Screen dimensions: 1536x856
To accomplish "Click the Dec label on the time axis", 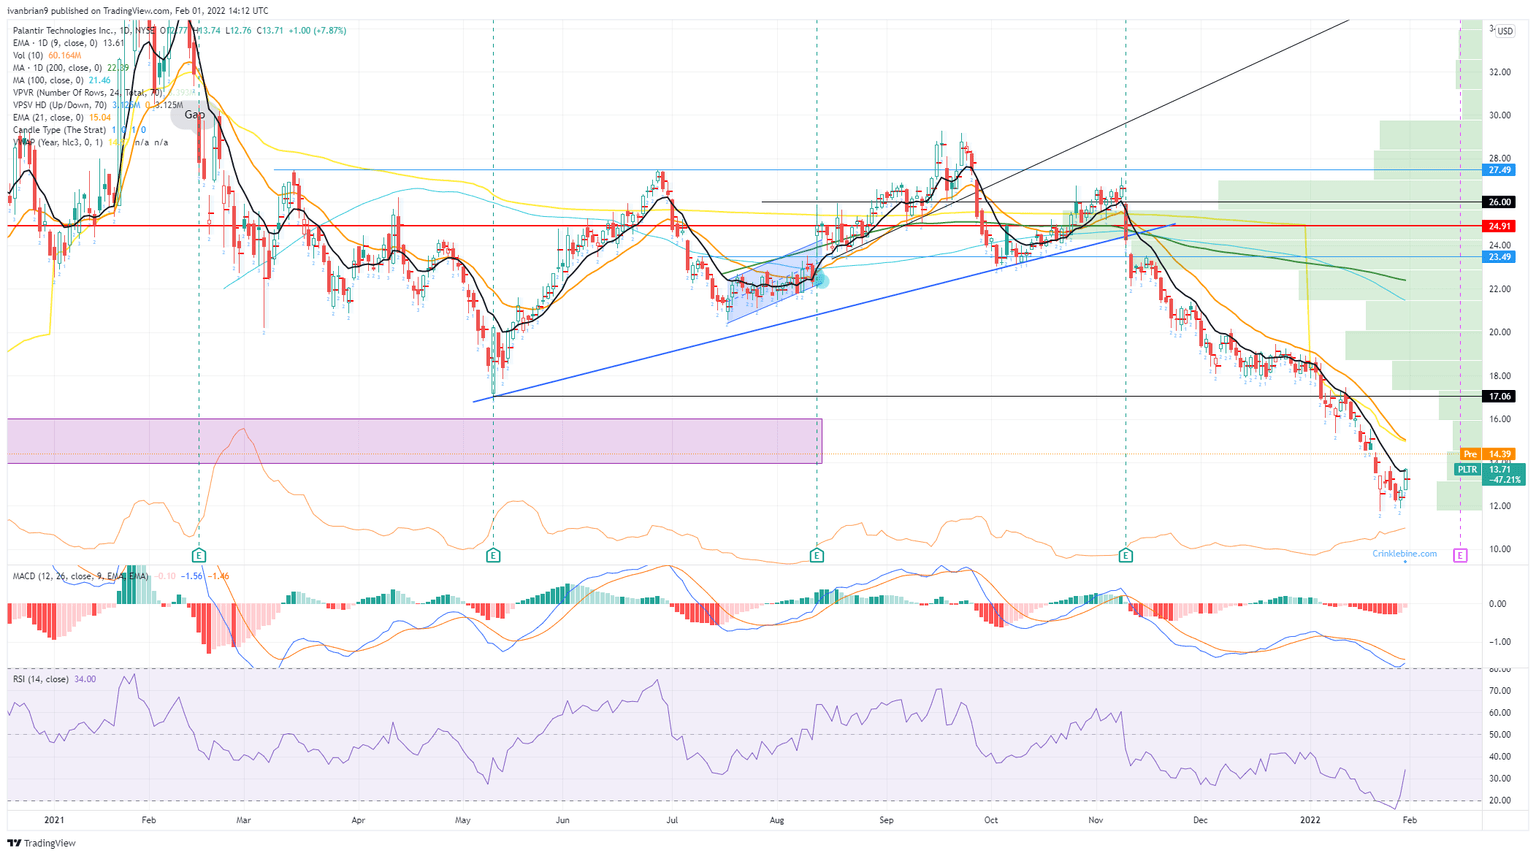I will pyautogui.click(x=1201, y=820).
